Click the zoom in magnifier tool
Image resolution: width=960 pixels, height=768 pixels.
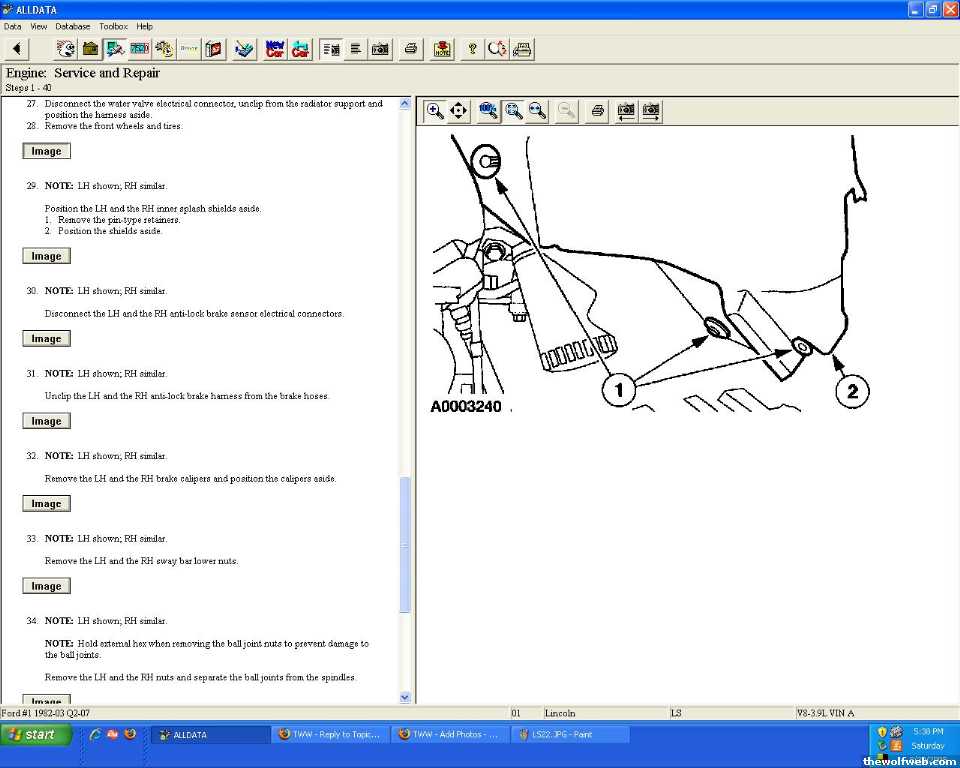tap(435, 111)
